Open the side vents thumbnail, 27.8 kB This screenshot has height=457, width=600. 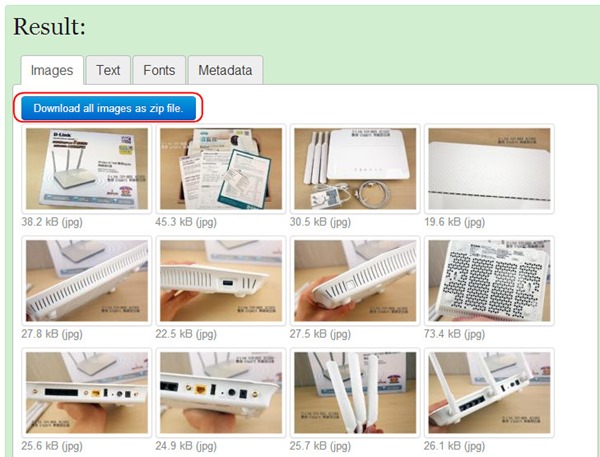(87, 281)
